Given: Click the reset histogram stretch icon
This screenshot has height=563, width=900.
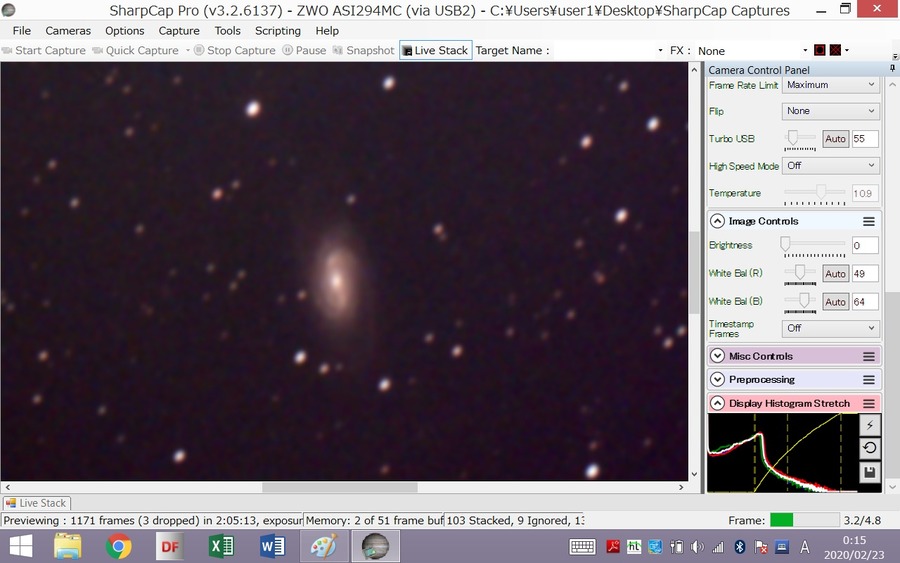Looking at the screenshot, I should click(870, 448).
